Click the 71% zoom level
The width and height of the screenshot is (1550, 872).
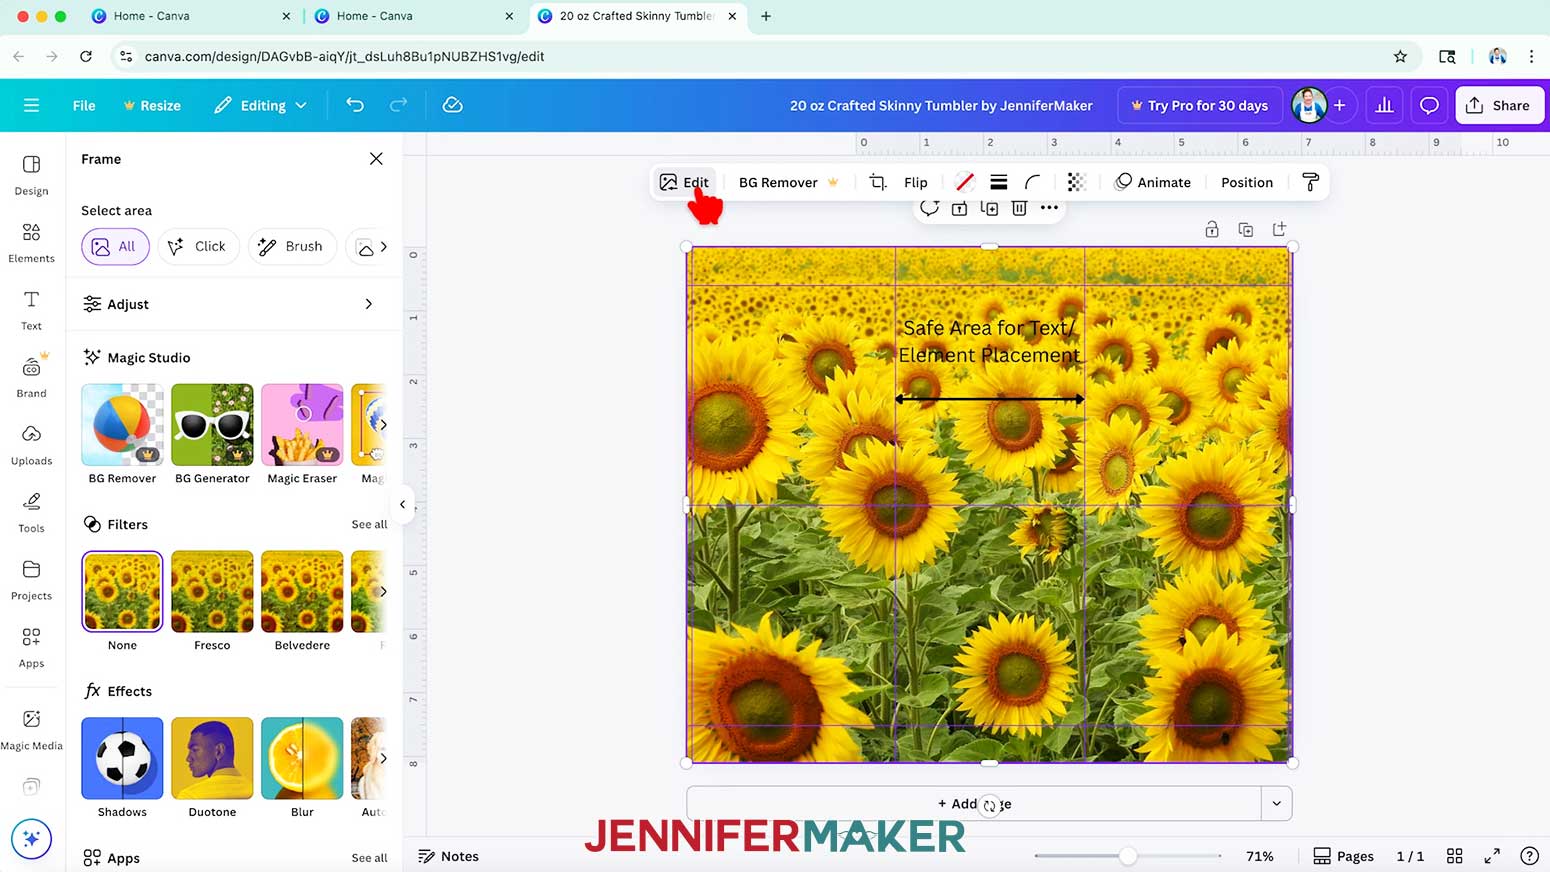[1260, 856]
